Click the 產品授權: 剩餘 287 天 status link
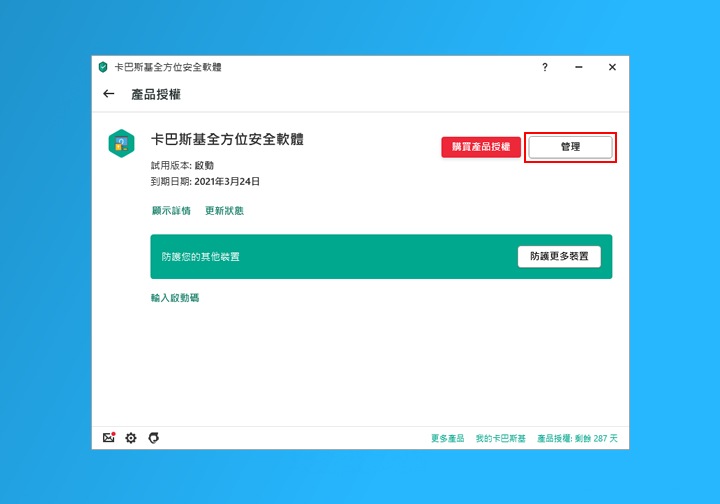720x504 pixels. coord(578,439)
